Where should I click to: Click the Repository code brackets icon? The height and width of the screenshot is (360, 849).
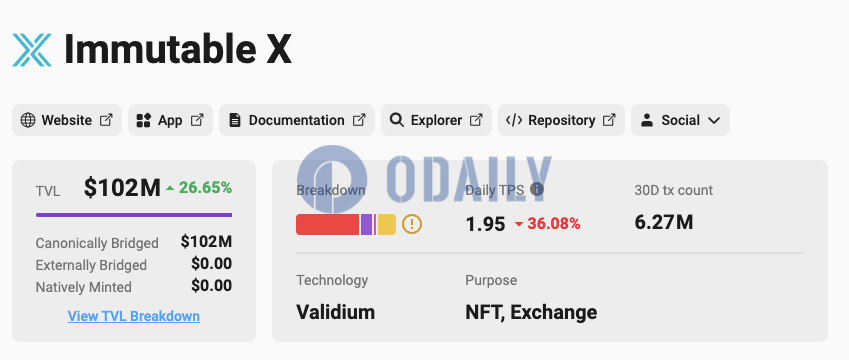(514, 120)
